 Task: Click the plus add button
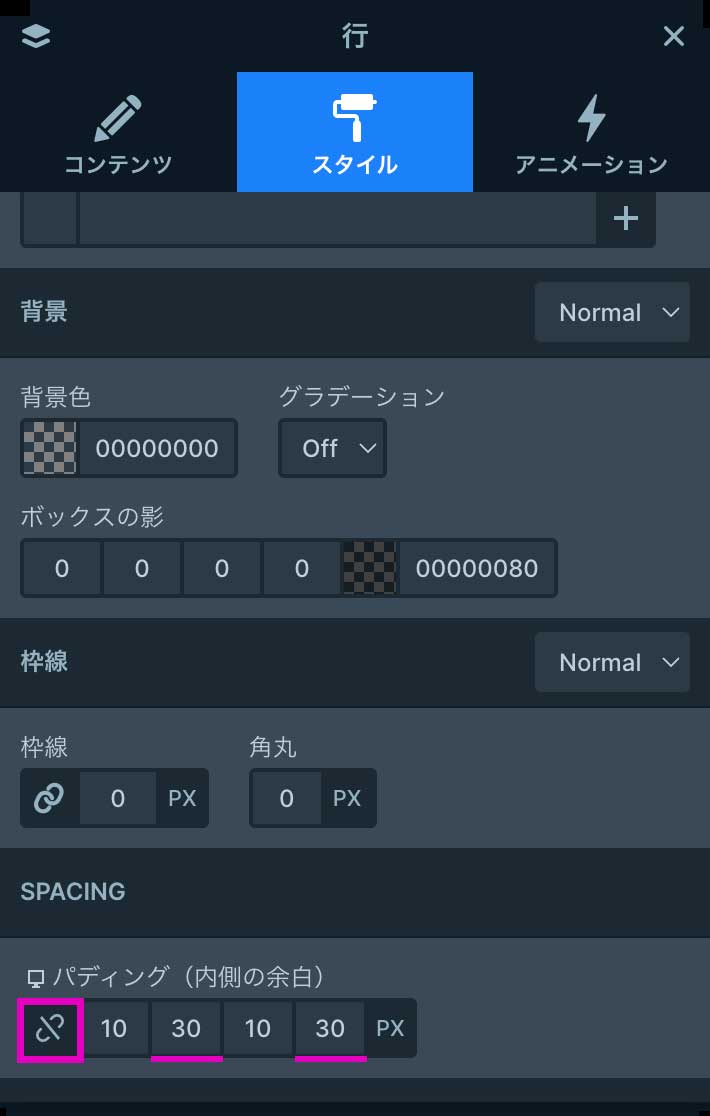[x=626, y=219]
